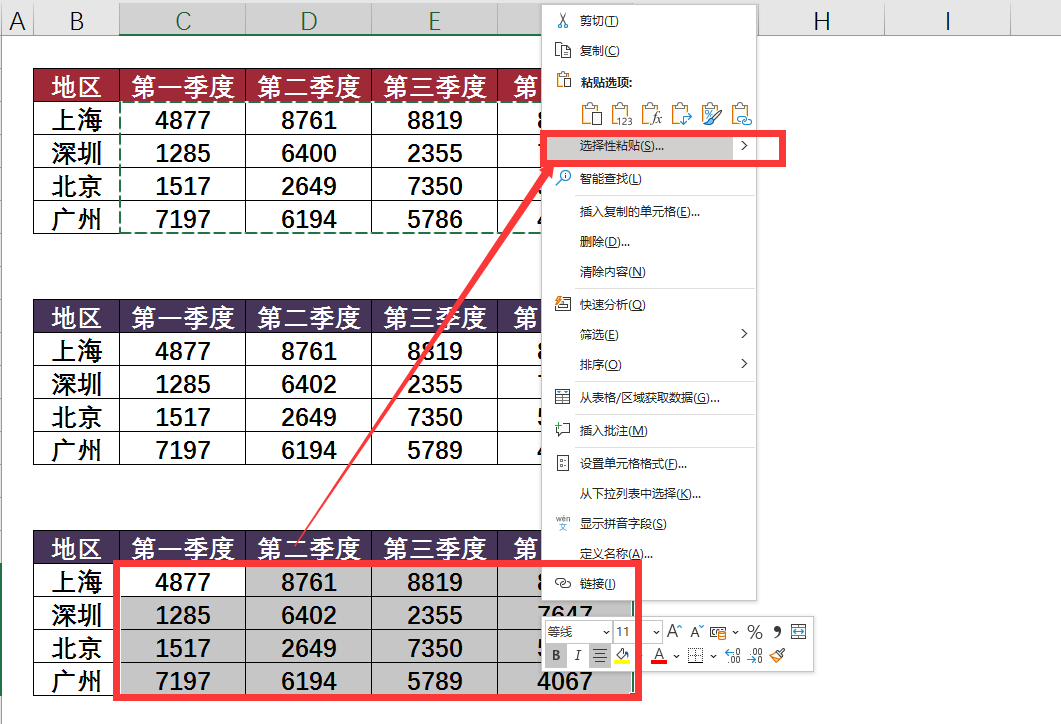The image size is (1061, 724).
Task: Select 定义名称(A)... menu entry
Action: click(649, 553)
